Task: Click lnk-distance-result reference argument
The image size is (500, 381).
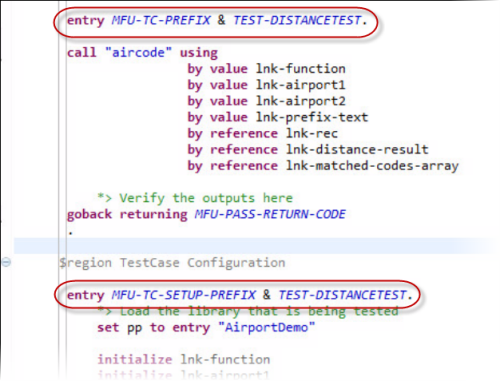Action: click(357, 150)
